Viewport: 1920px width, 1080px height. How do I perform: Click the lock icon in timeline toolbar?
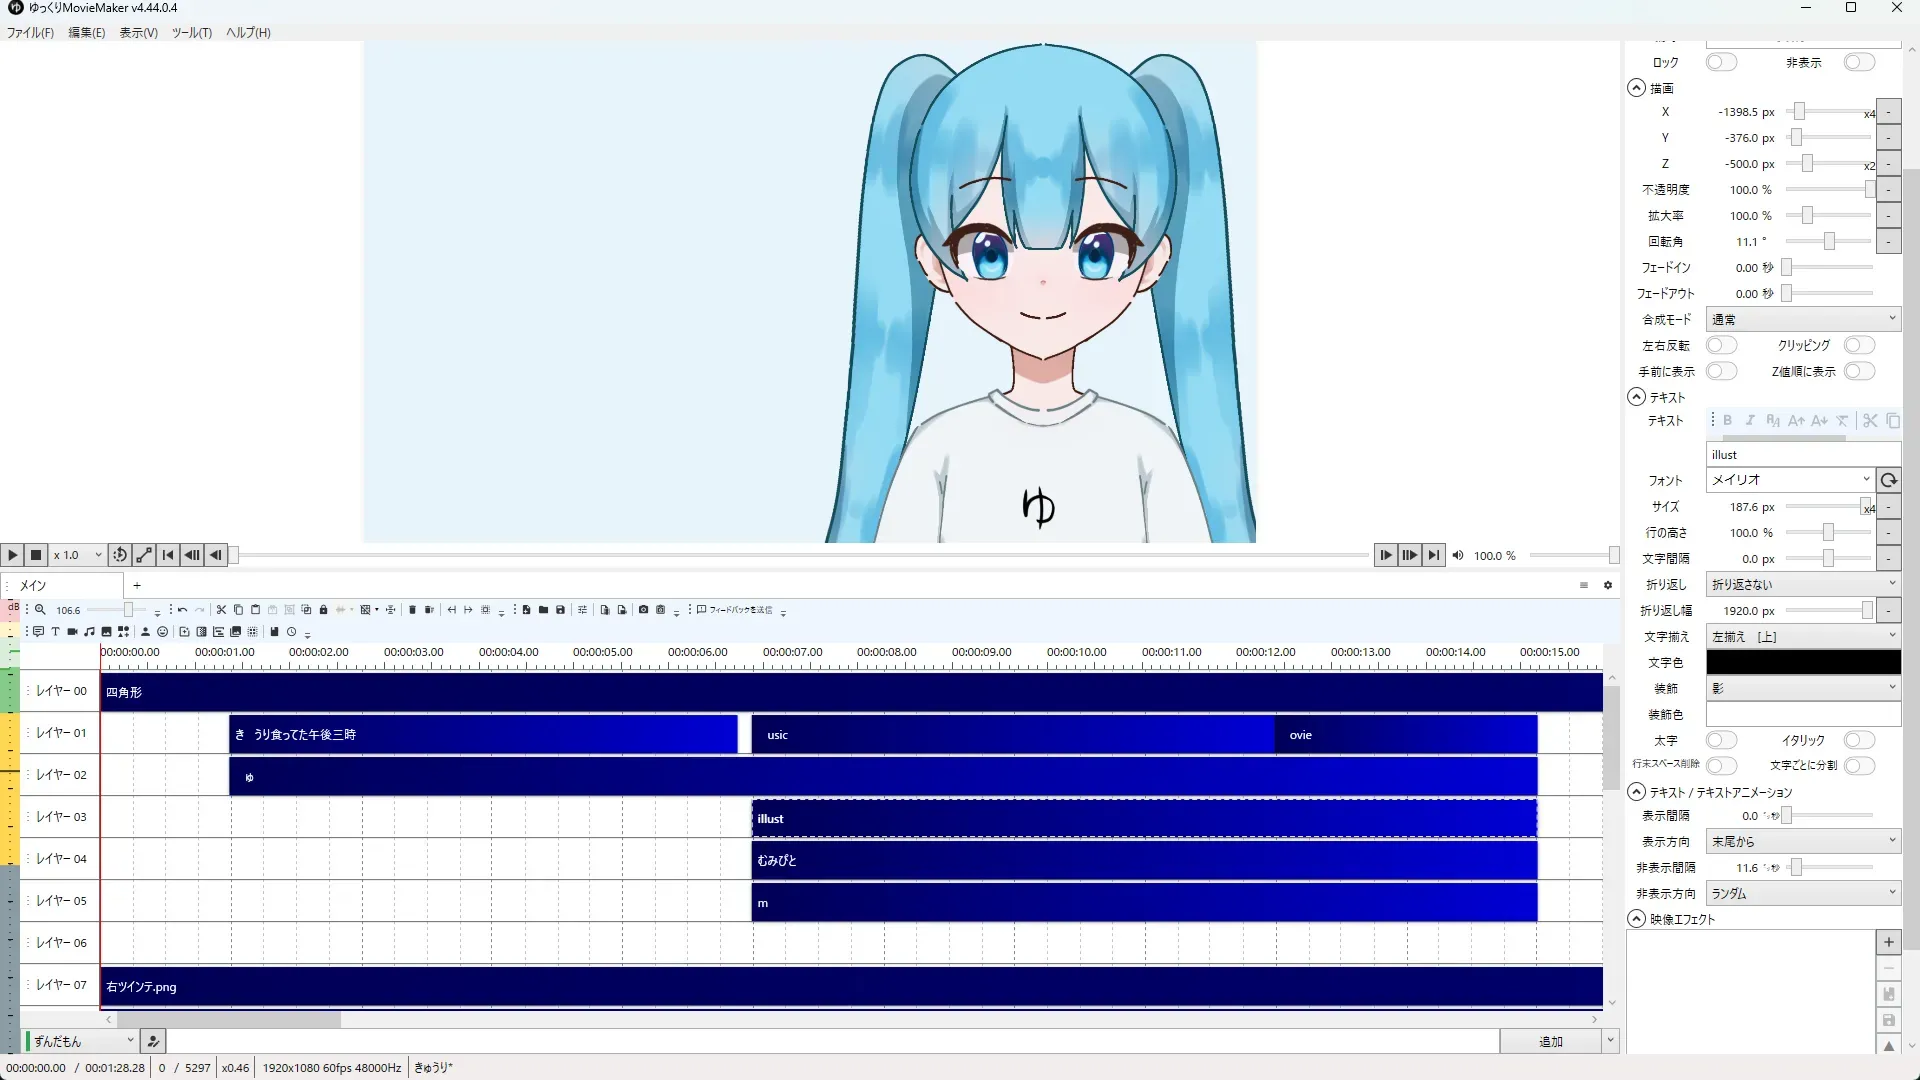click(x=323, y=610)
